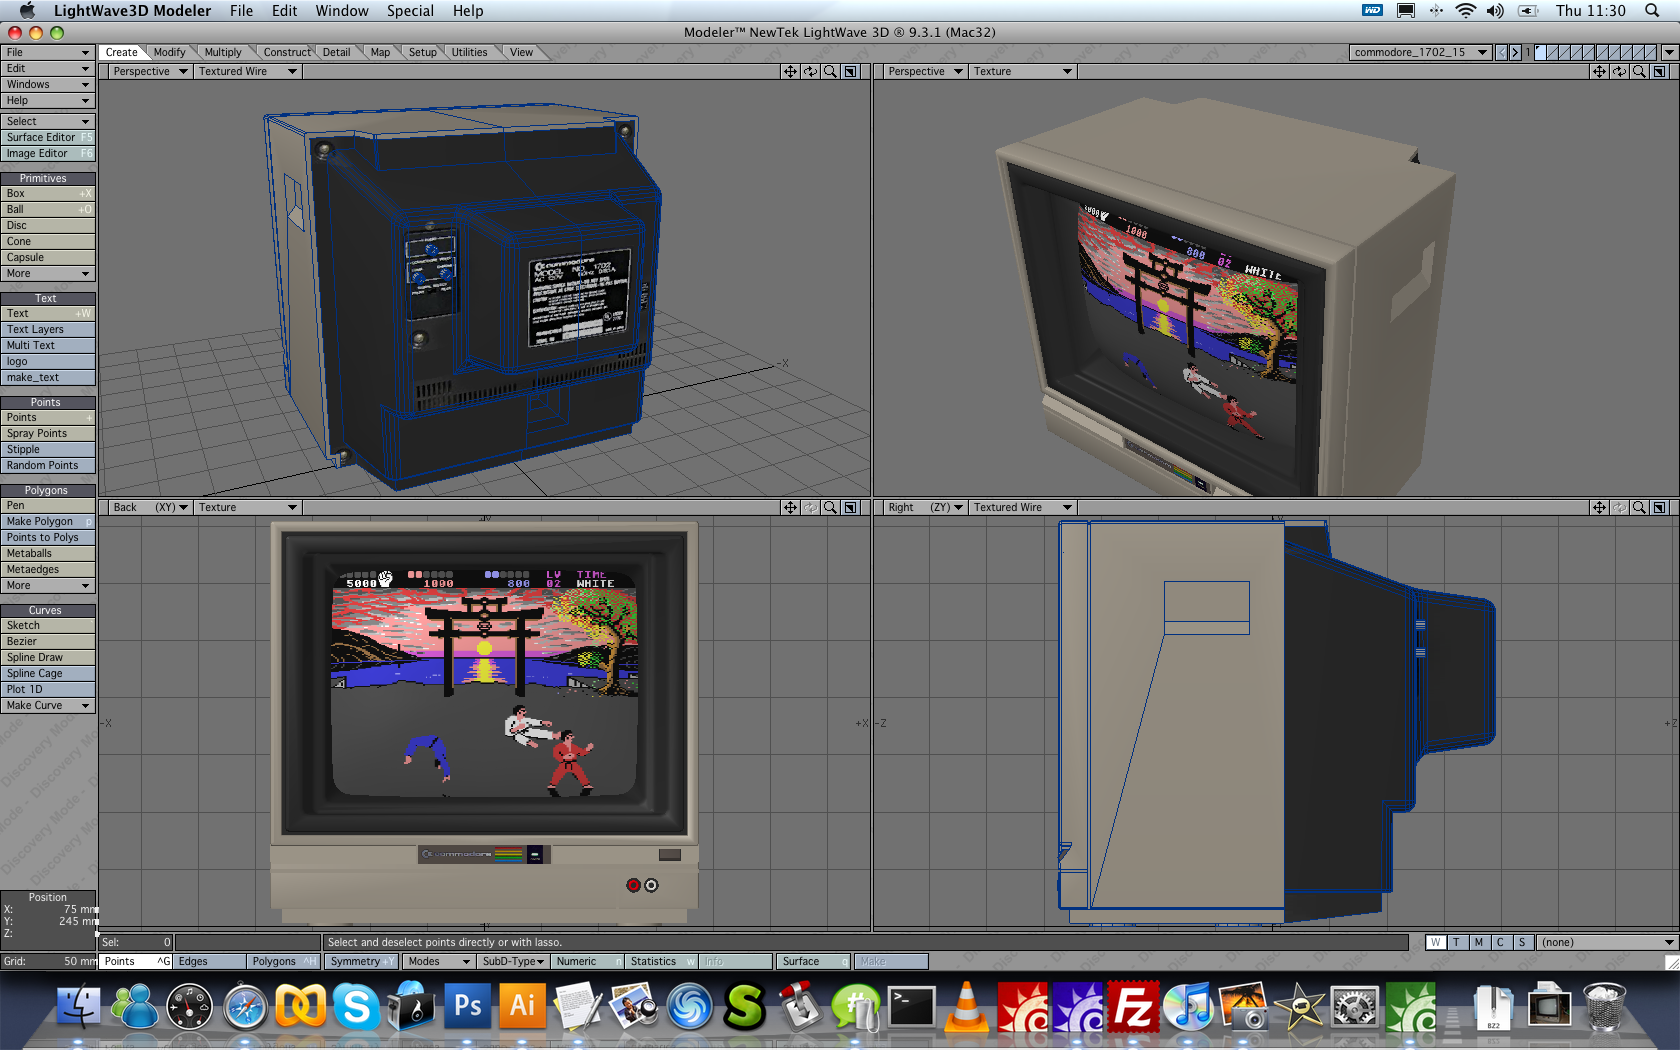Open SubD-Type dropdown
1680x1050 pixels.
(x=513, y=962)
